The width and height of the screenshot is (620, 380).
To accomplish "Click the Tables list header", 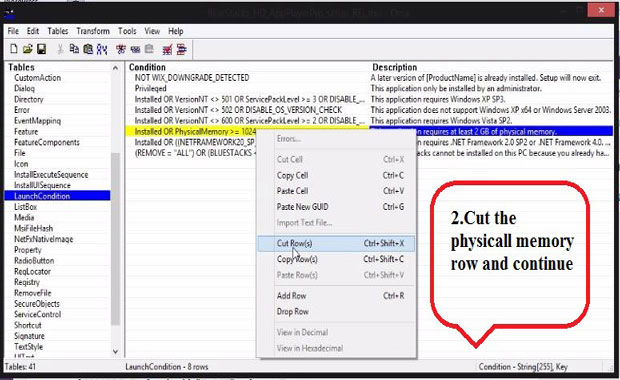I will click(x=21, y=67).
